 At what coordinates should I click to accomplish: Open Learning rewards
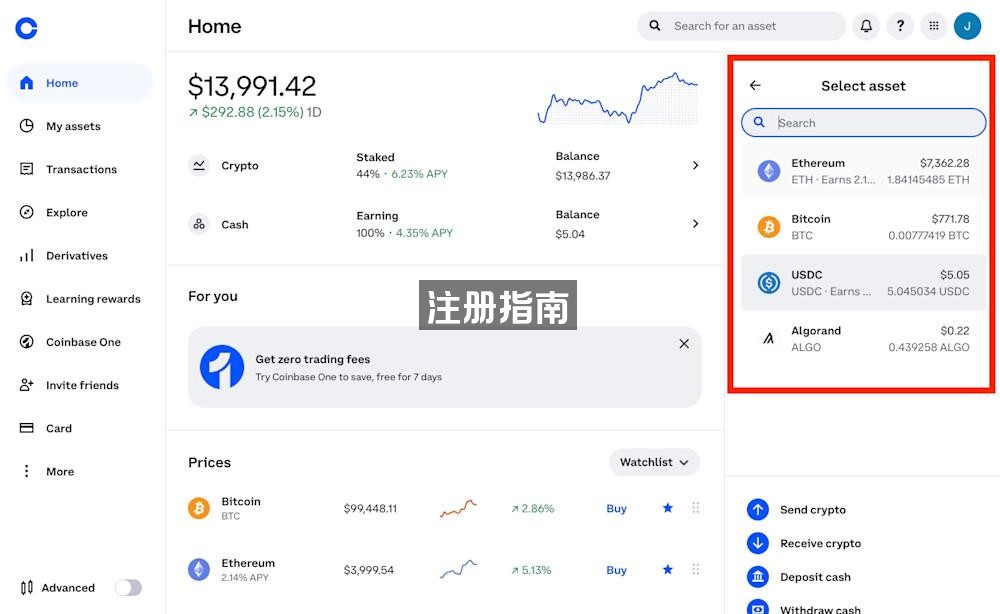93,299
